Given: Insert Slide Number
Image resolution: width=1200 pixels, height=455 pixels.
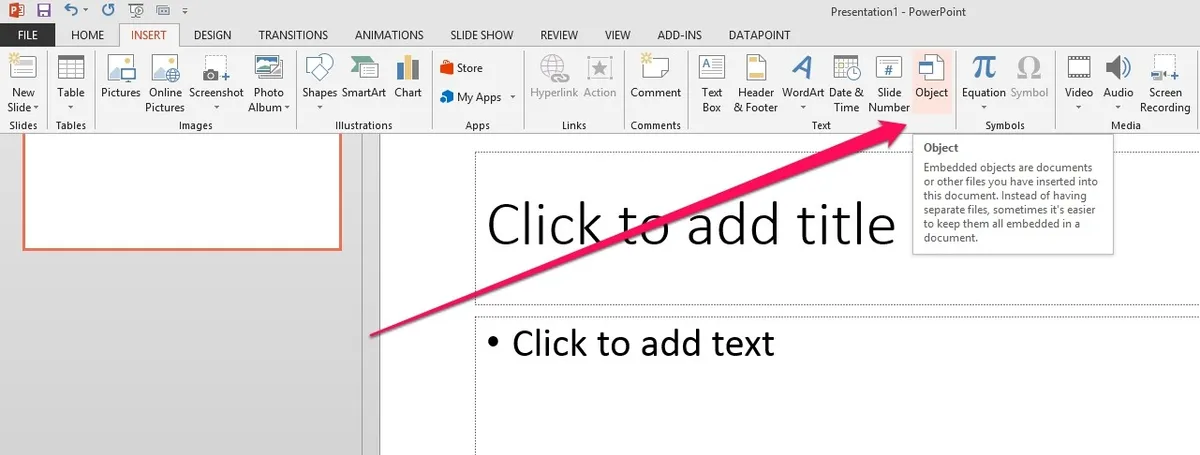Looking at the screenshot, I should pos(889,83).
